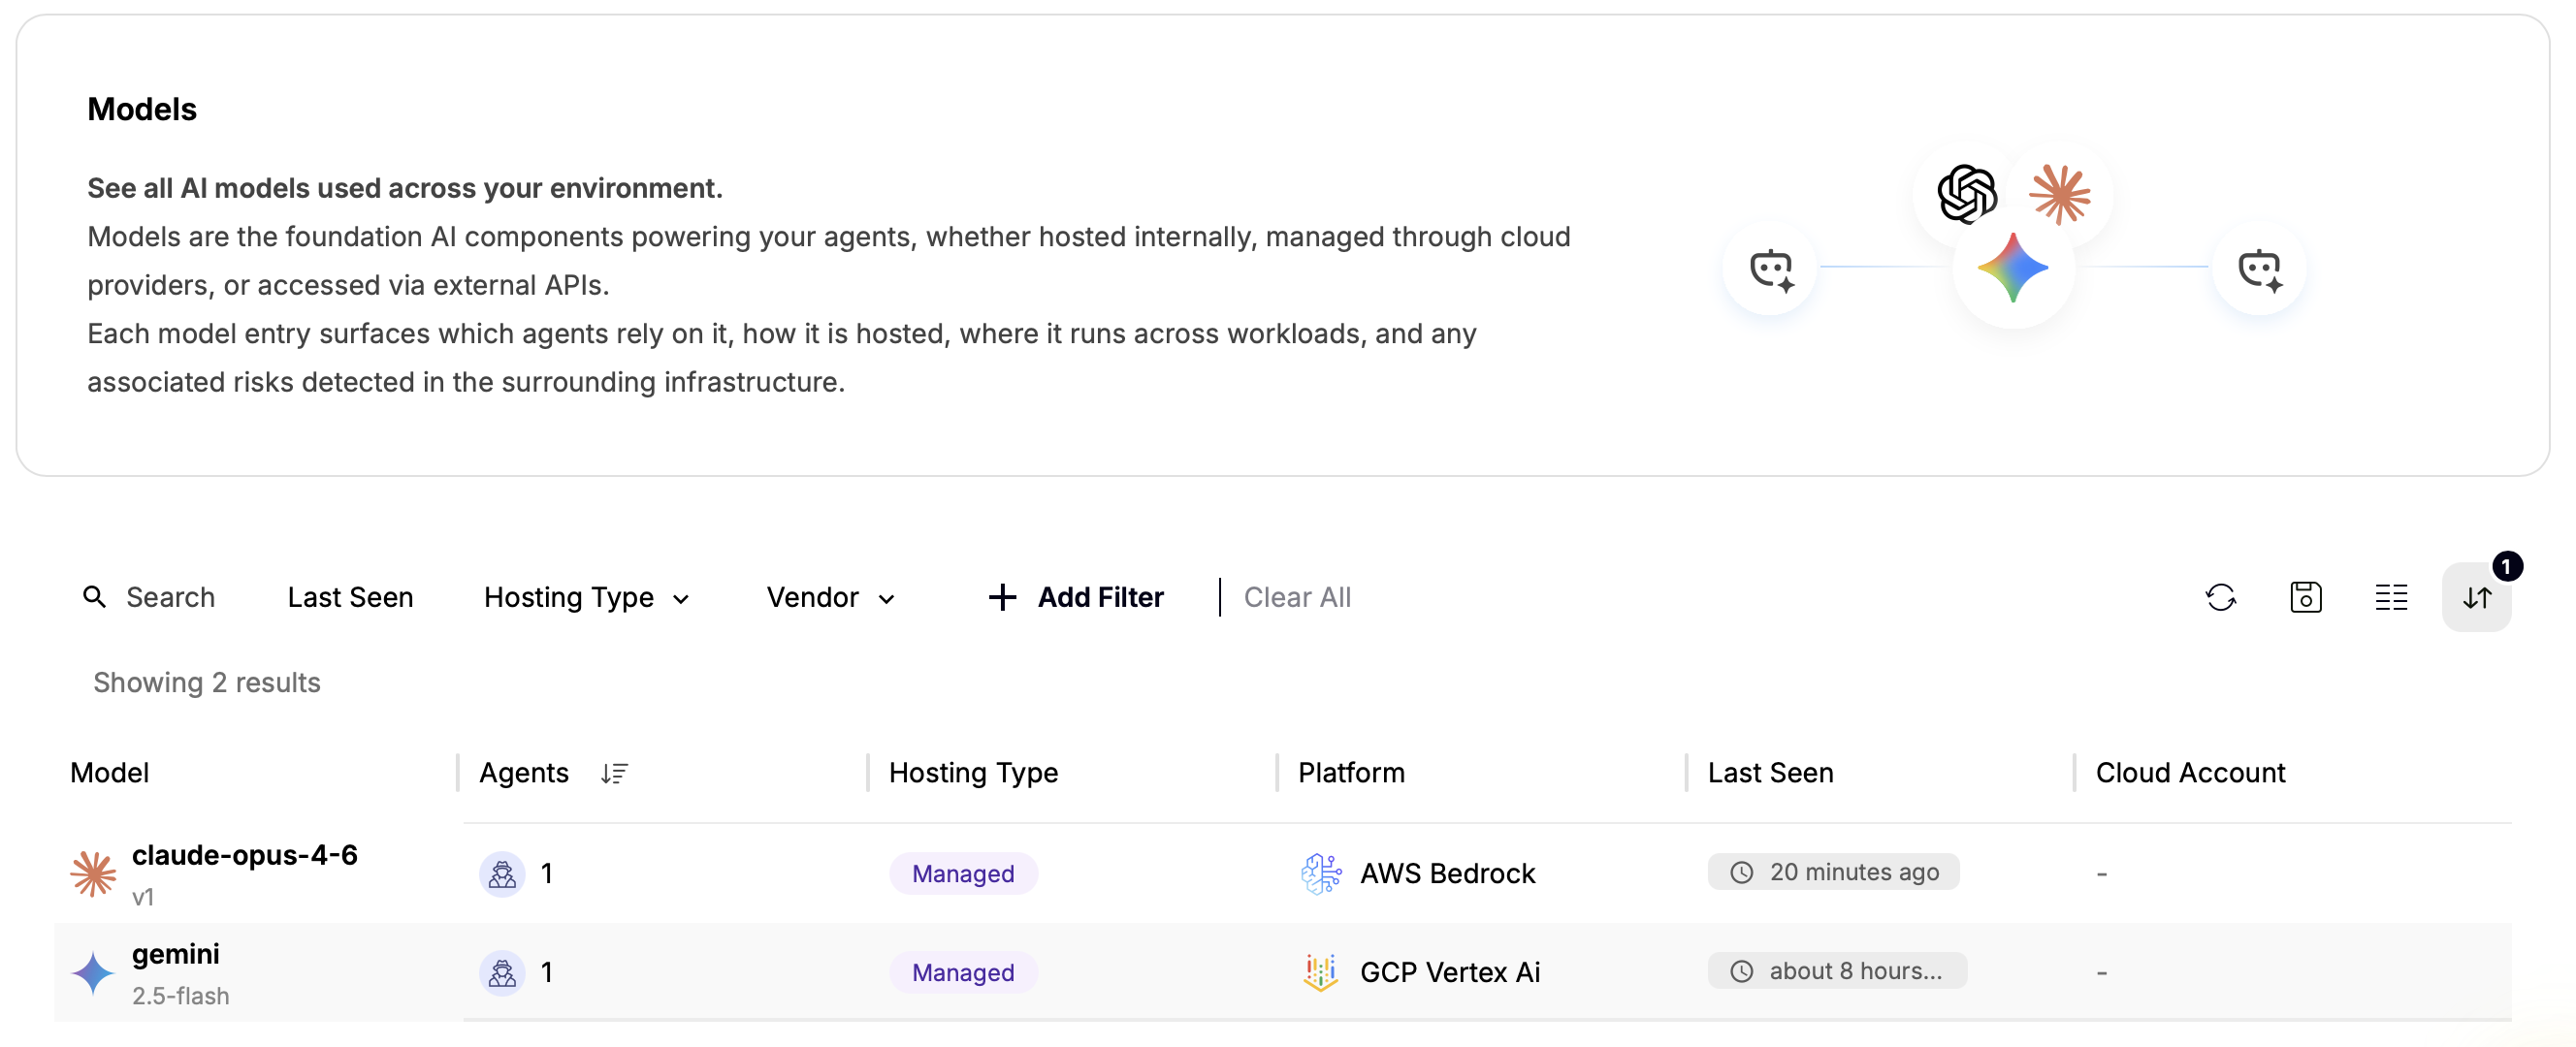The image size is (2576, 1047).
Task: Open the gemini model entry
Action: [176, 954]
